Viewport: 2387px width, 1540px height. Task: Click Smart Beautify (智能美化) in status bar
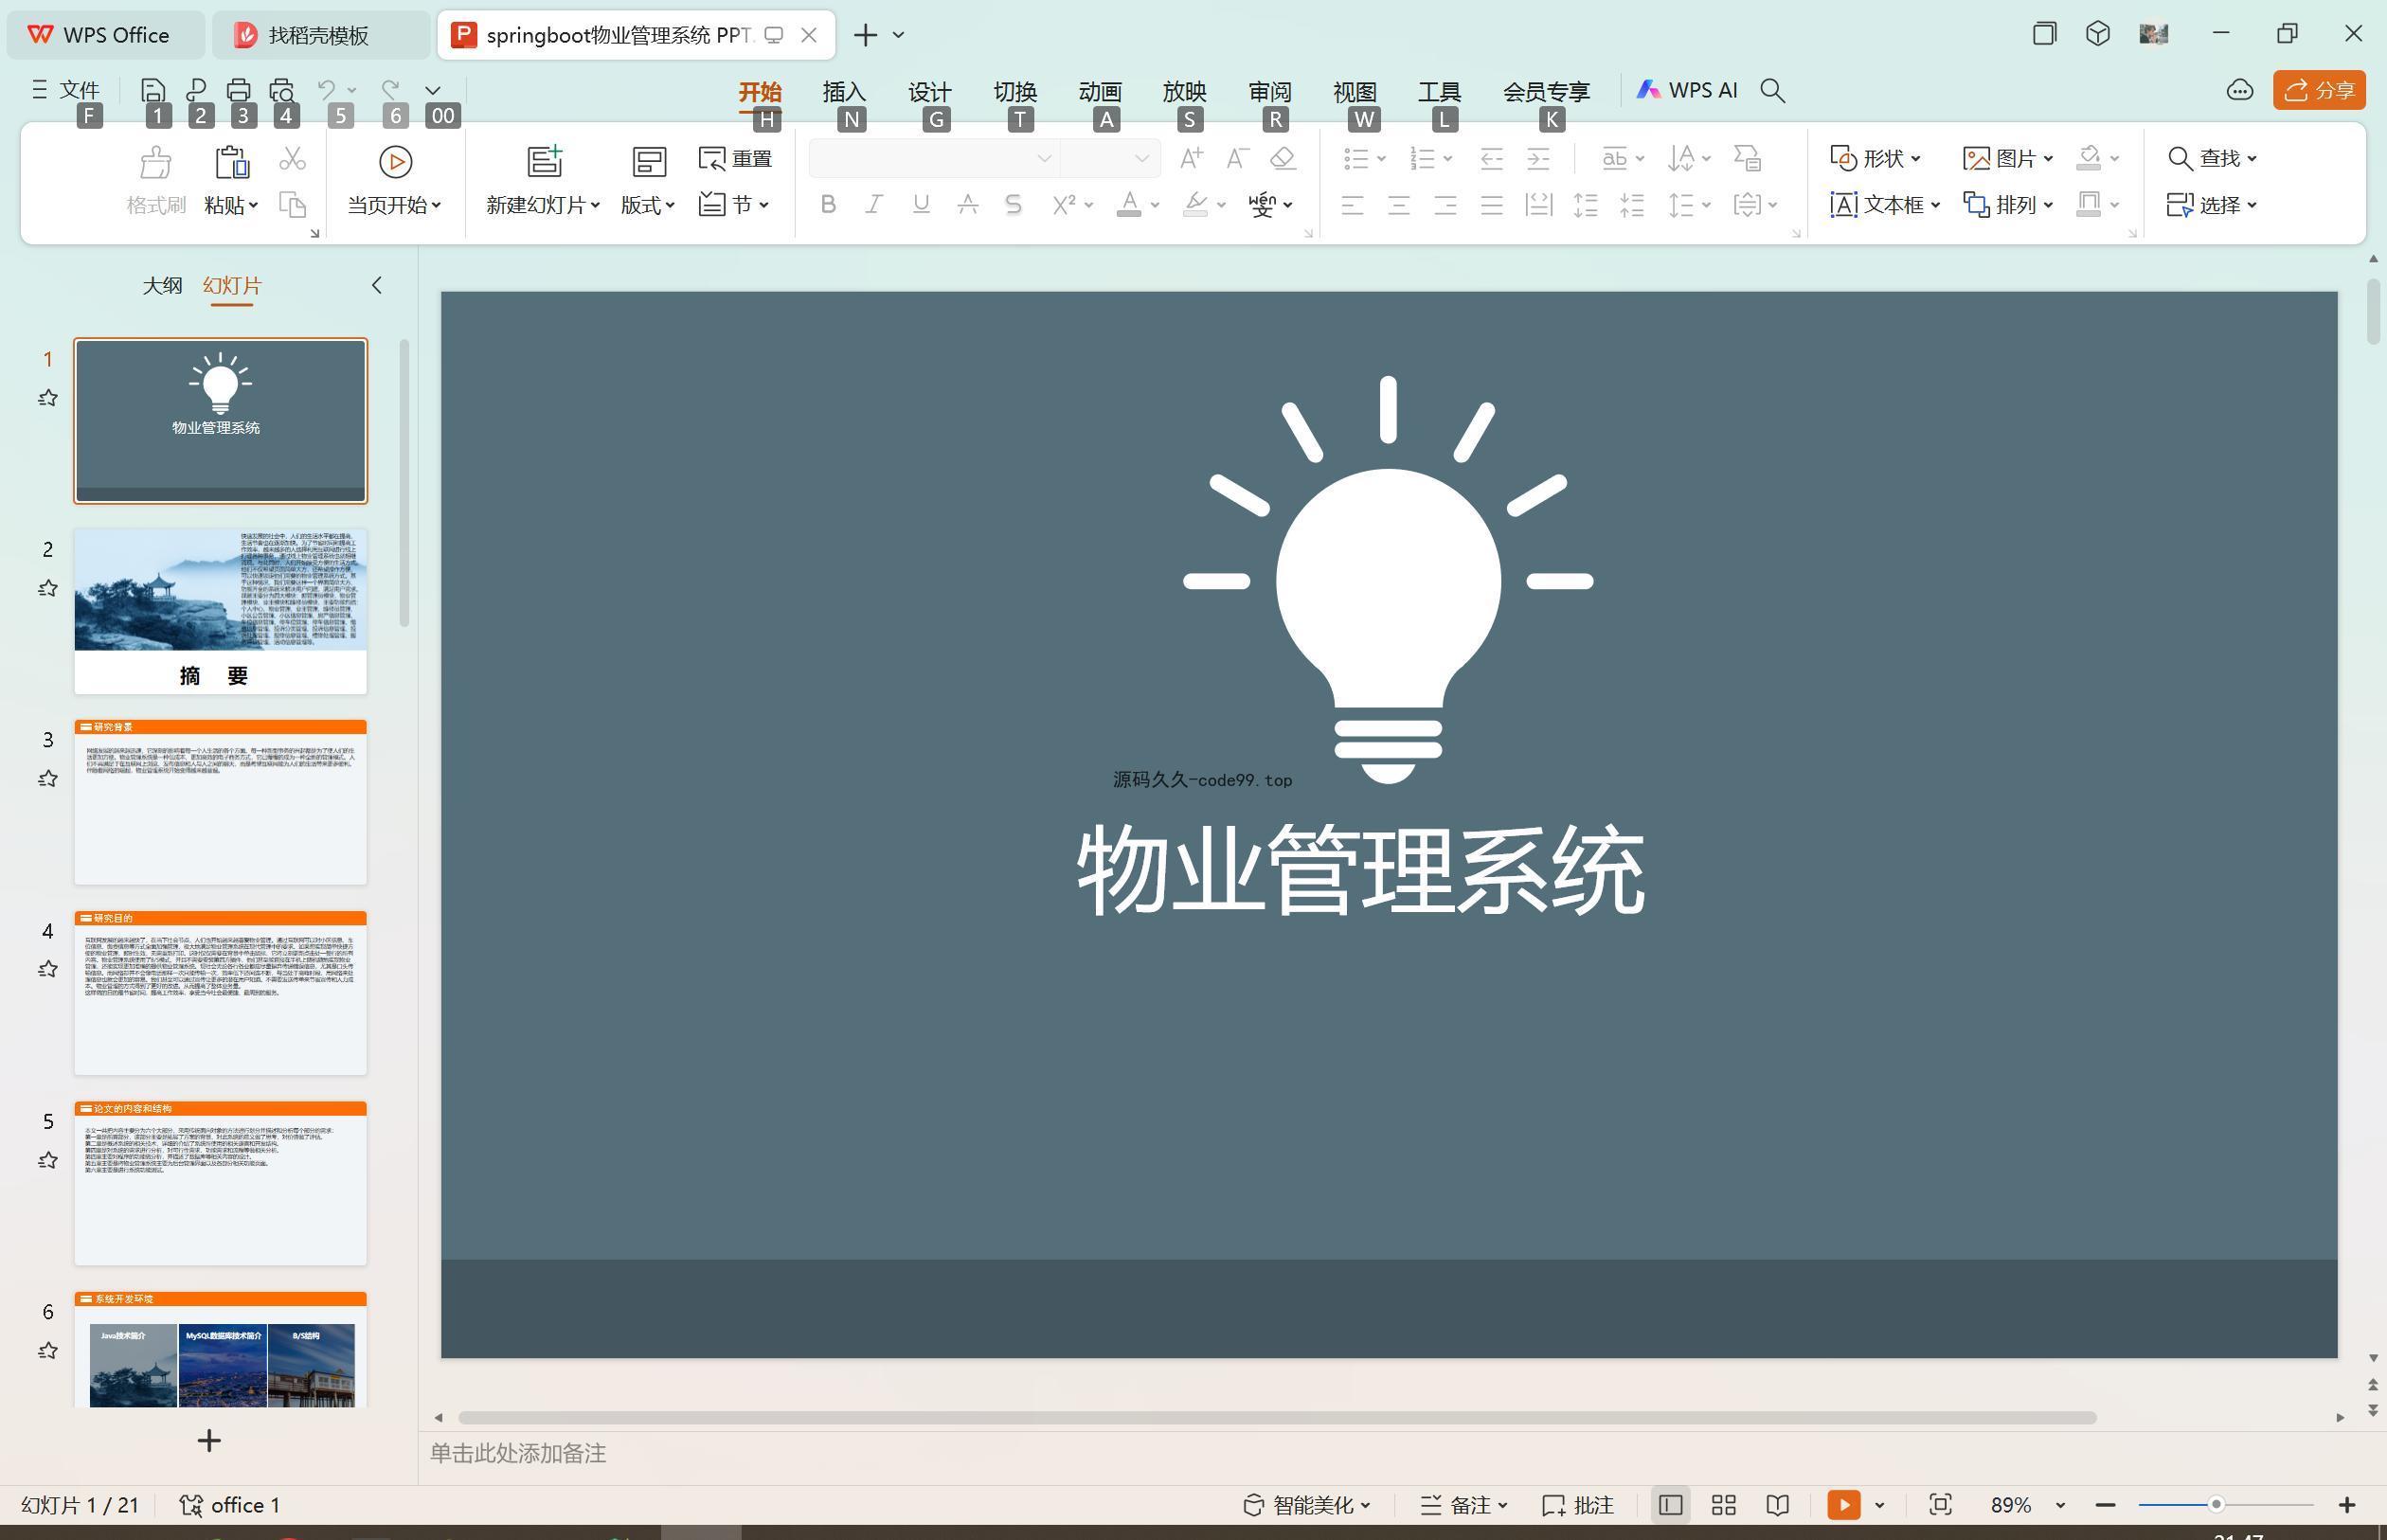[x=1306, y=1505]
